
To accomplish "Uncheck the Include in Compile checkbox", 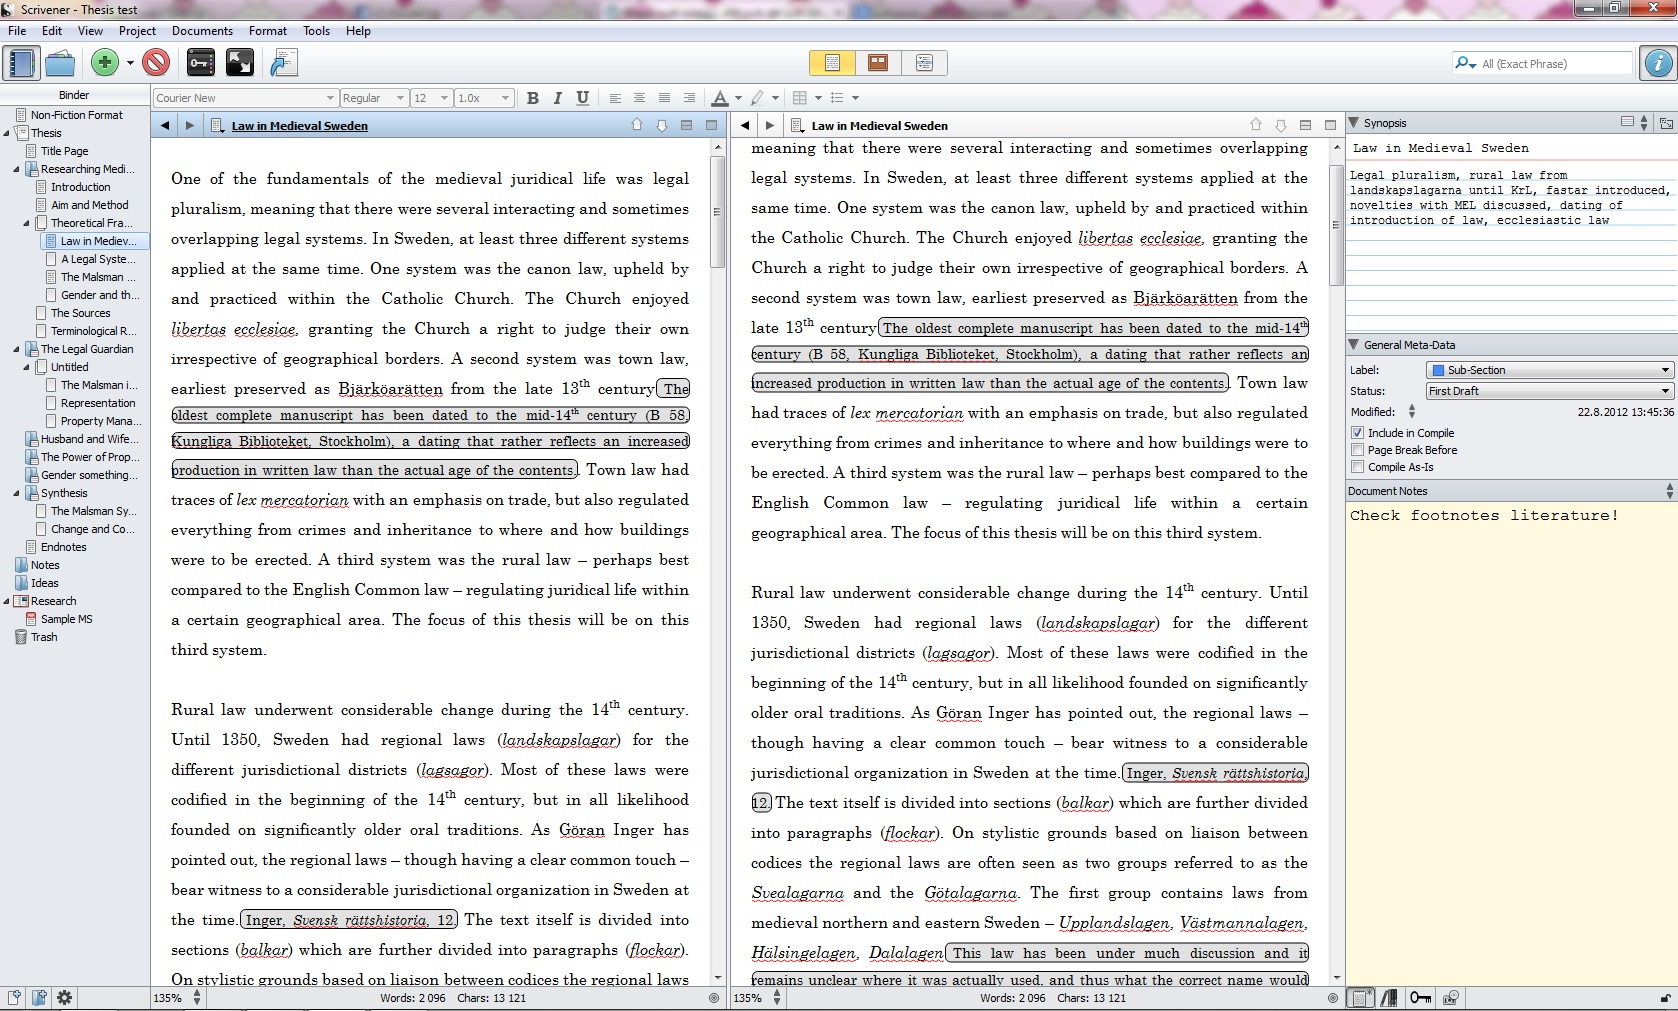I will click(1357, 433).
